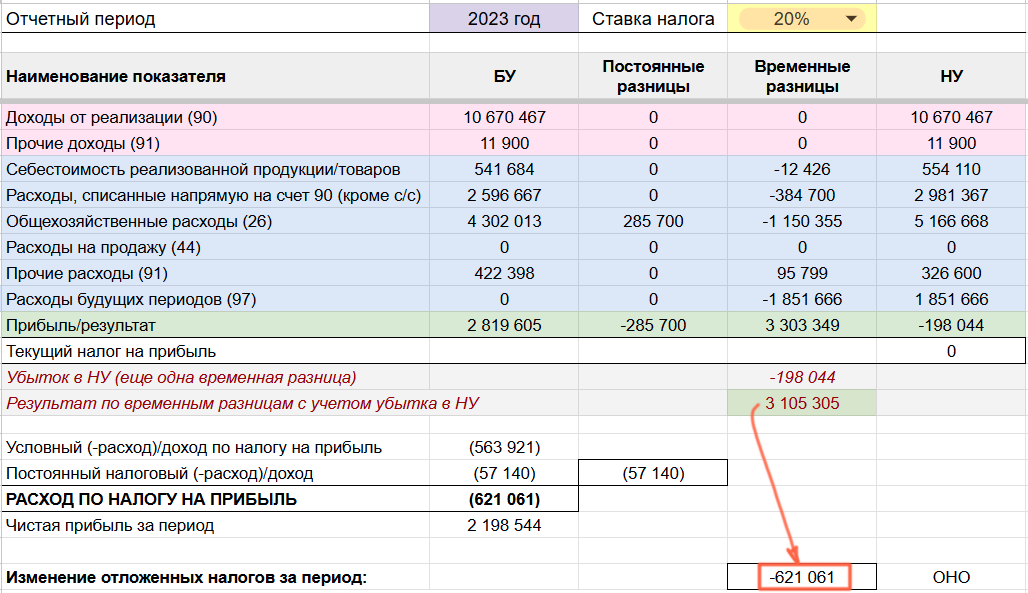Select the 285 700 permanent difference cell
The width and height of the screenshot is (1028, 593).
(x=653, y=221)
